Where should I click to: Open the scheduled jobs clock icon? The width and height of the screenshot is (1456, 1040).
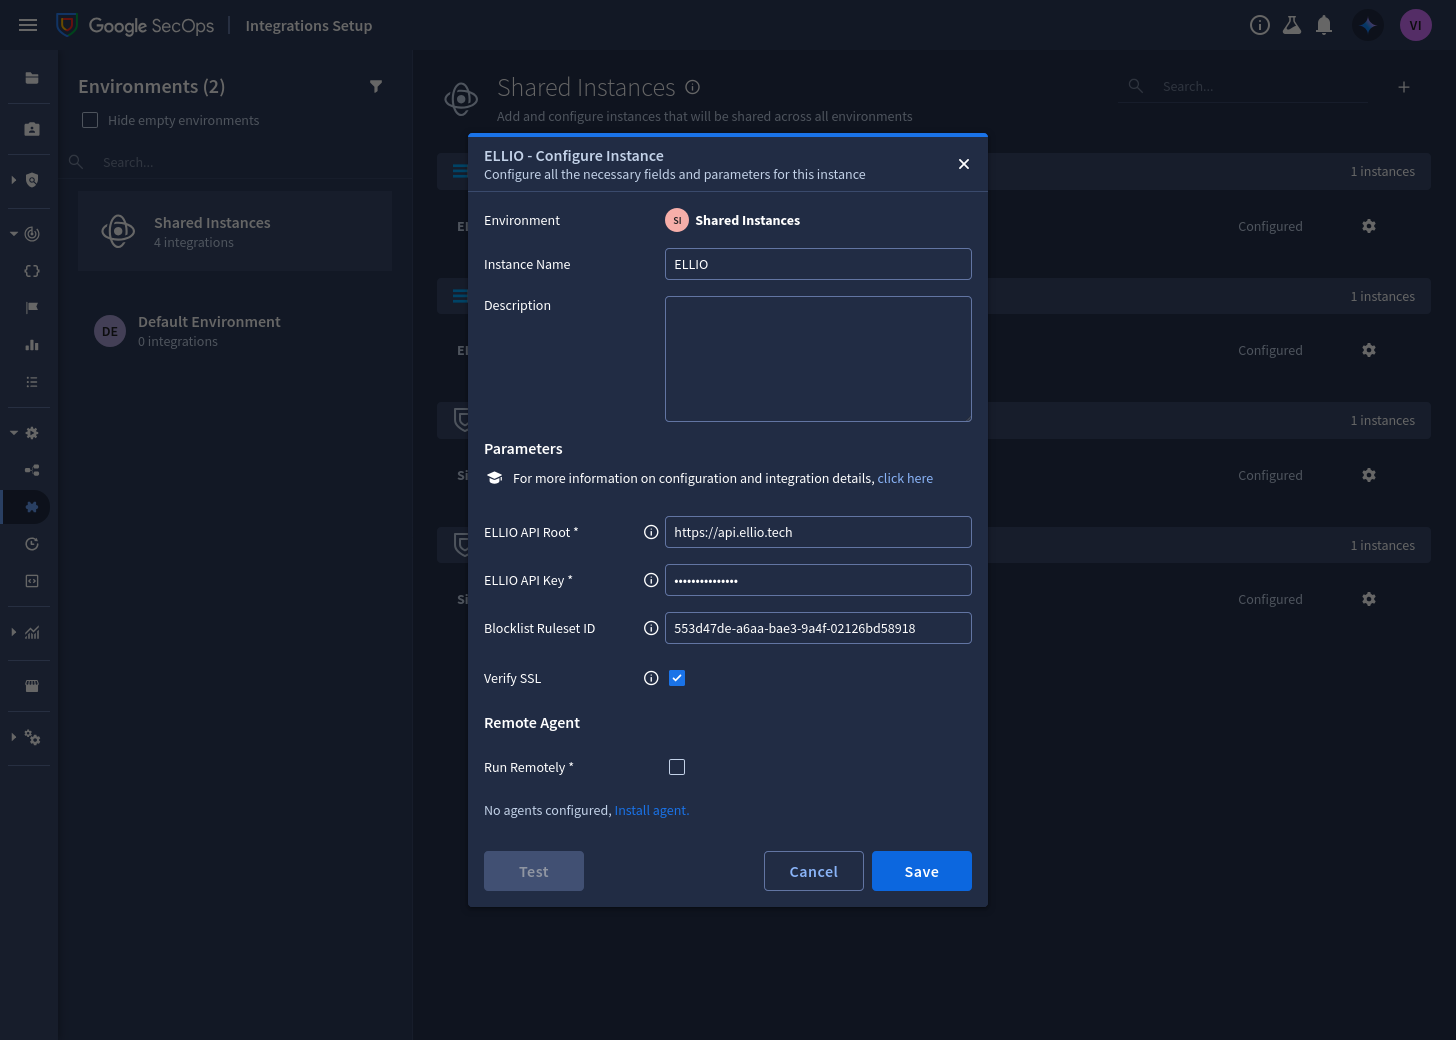(32, 544)
